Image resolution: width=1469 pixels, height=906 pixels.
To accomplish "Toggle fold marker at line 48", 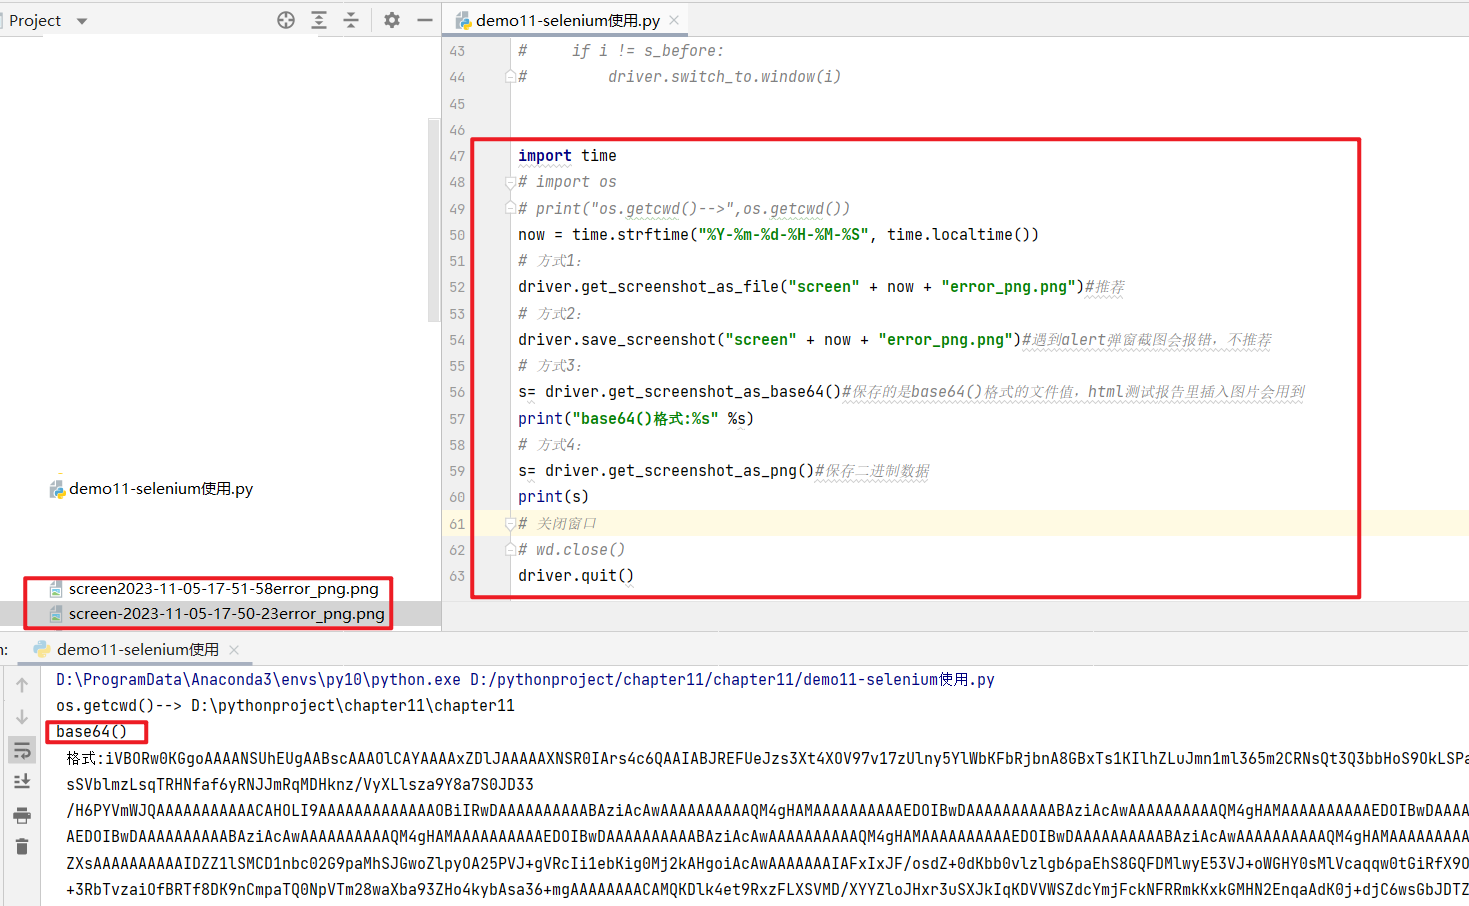I will (x=510, y=182).
